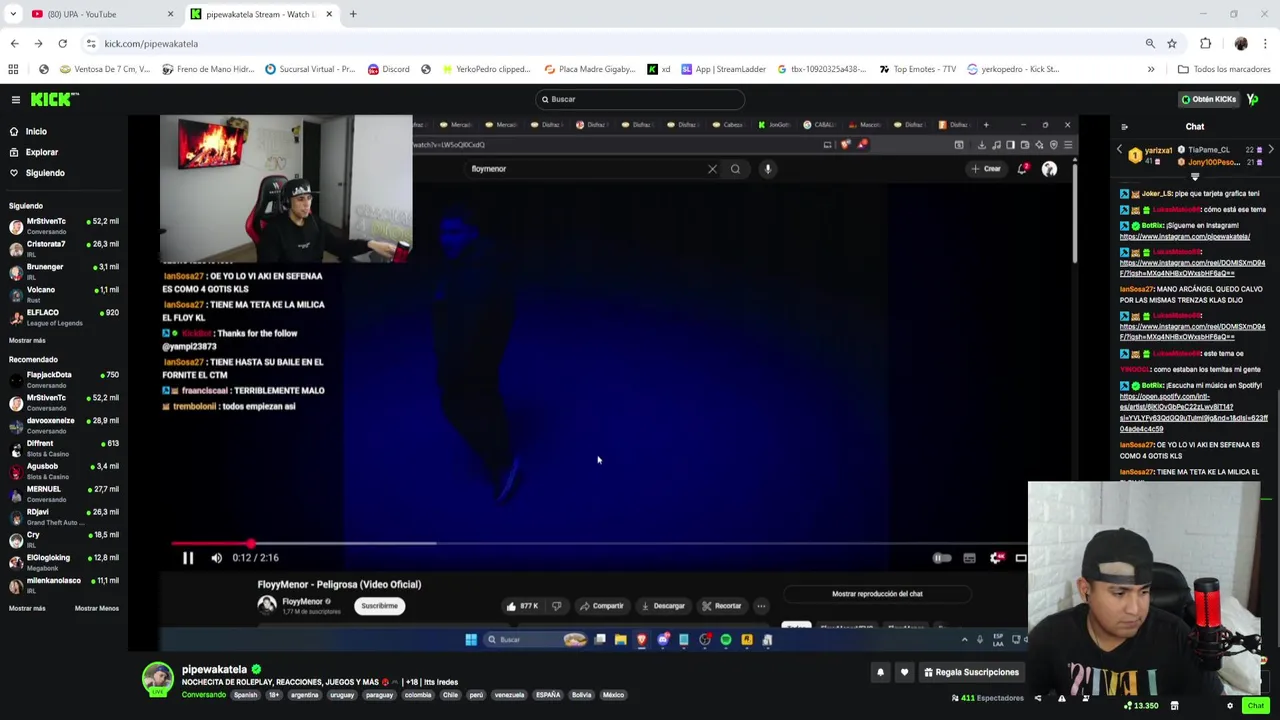Screen dimensions: 1280x720
Task: Expand followed channels with Mostrar más
Action: pyautogui.click(x=27, y=340)
